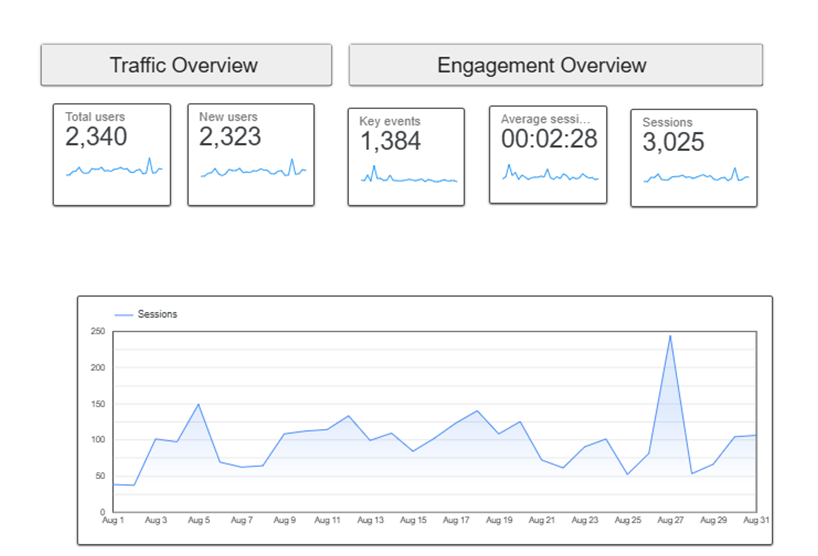Select the Total users scorecard

112,154
